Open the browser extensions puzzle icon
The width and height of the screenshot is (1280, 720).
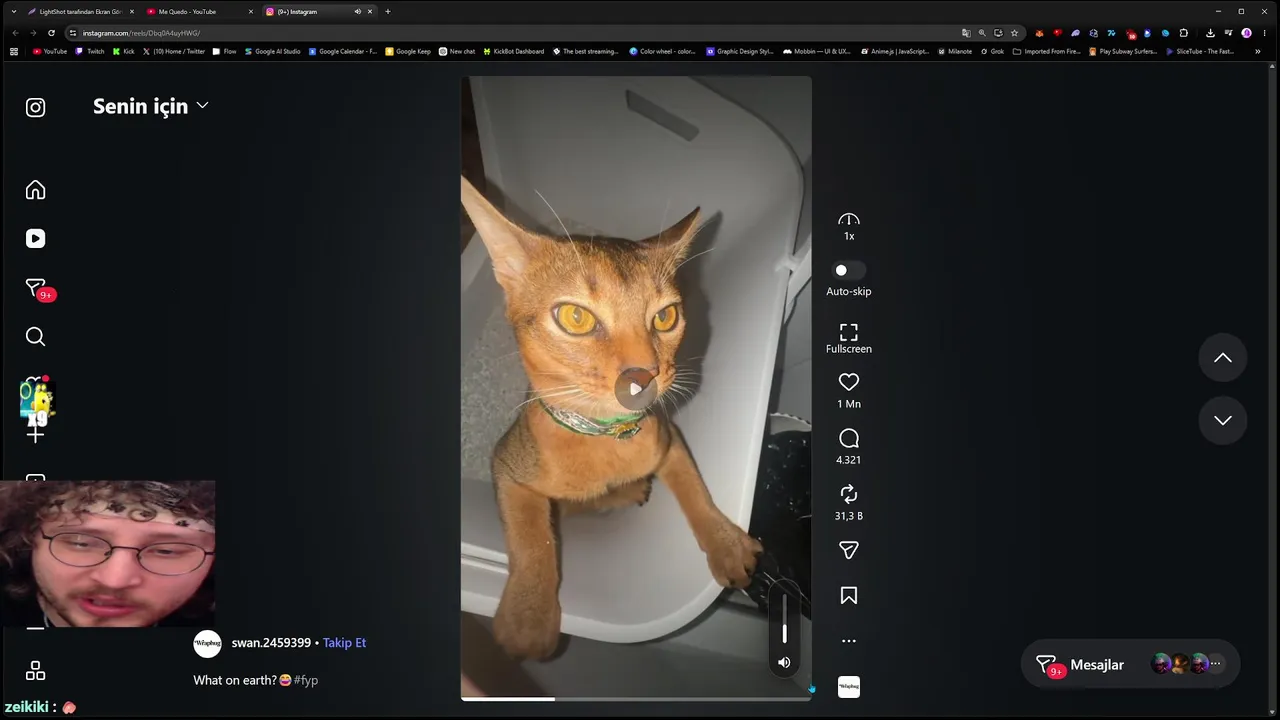pos(1184,33)
